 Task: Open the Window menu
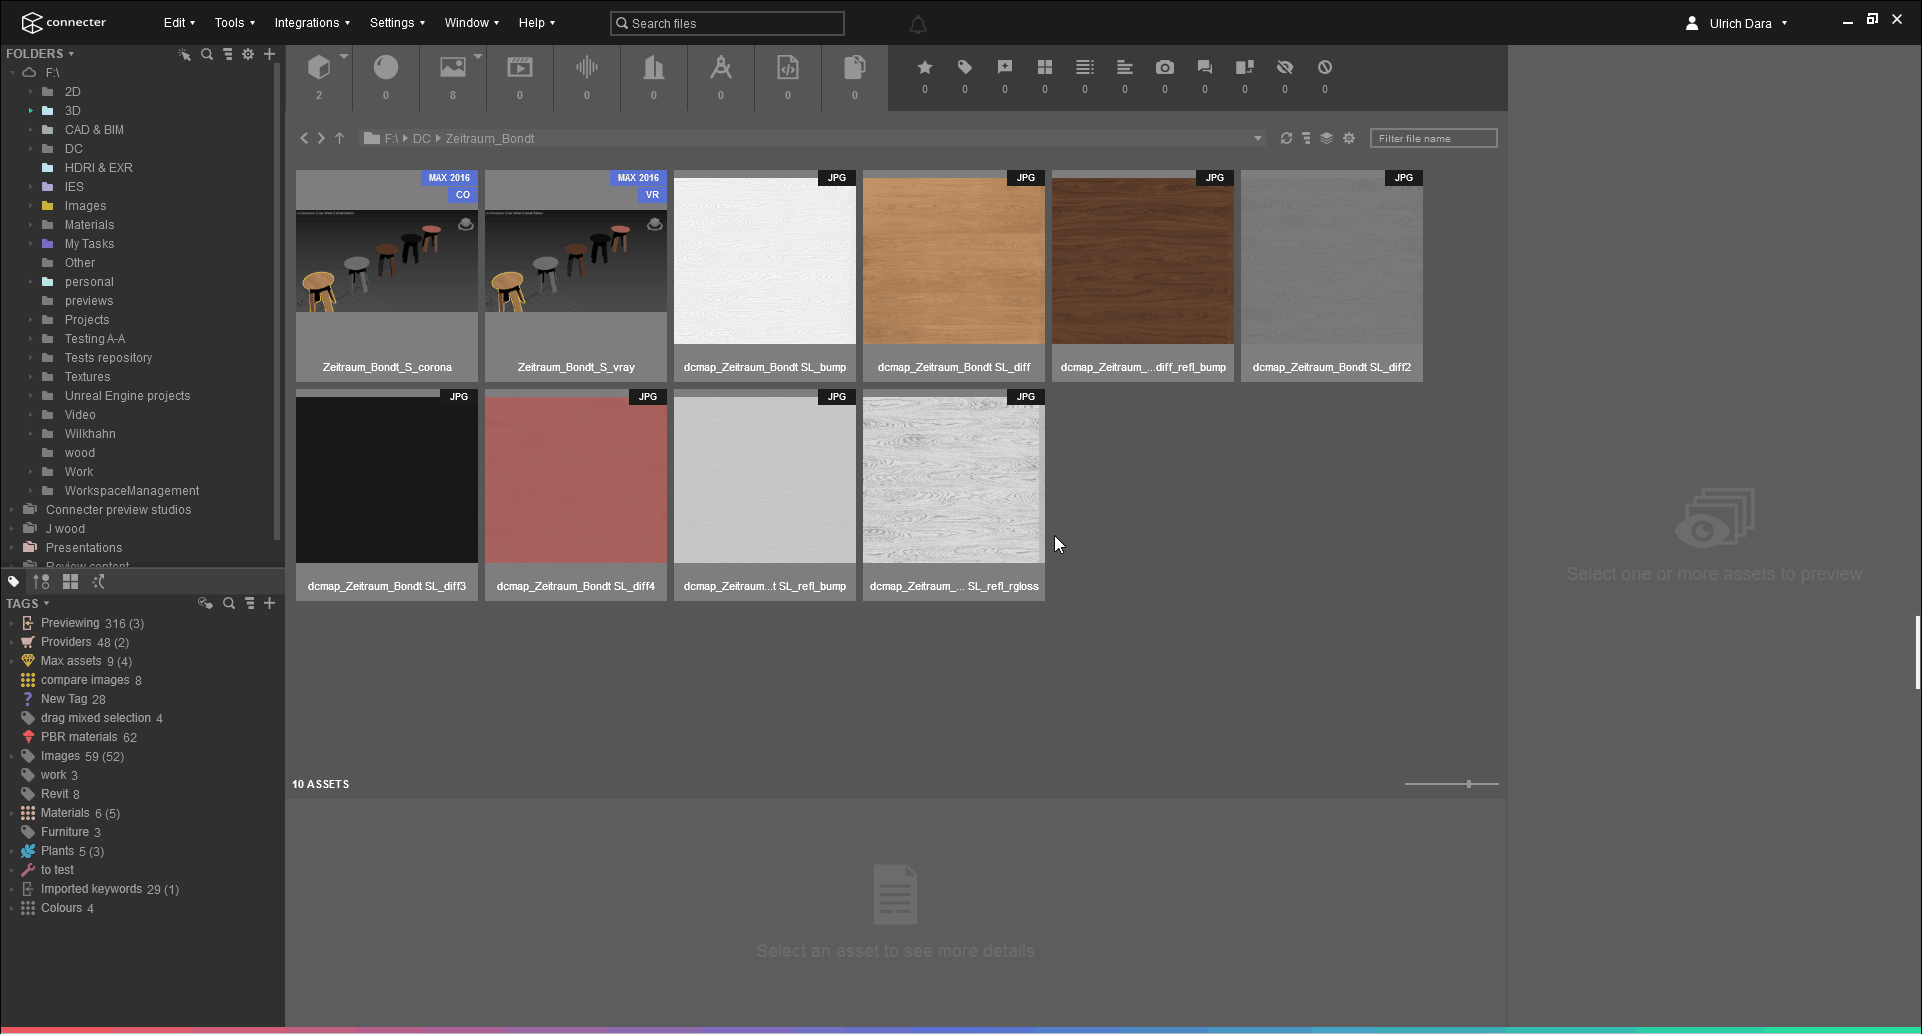click(x=471, y=23)
